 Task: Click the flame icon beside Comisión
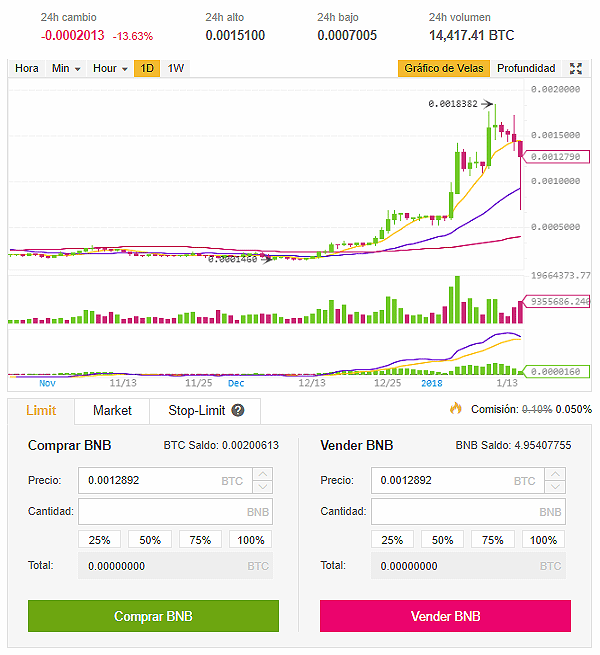tap(456, 408)
